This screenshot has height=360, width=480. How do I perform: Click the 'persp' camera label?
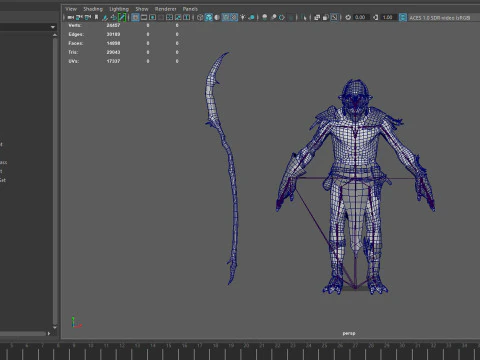[x=349, y=333]
